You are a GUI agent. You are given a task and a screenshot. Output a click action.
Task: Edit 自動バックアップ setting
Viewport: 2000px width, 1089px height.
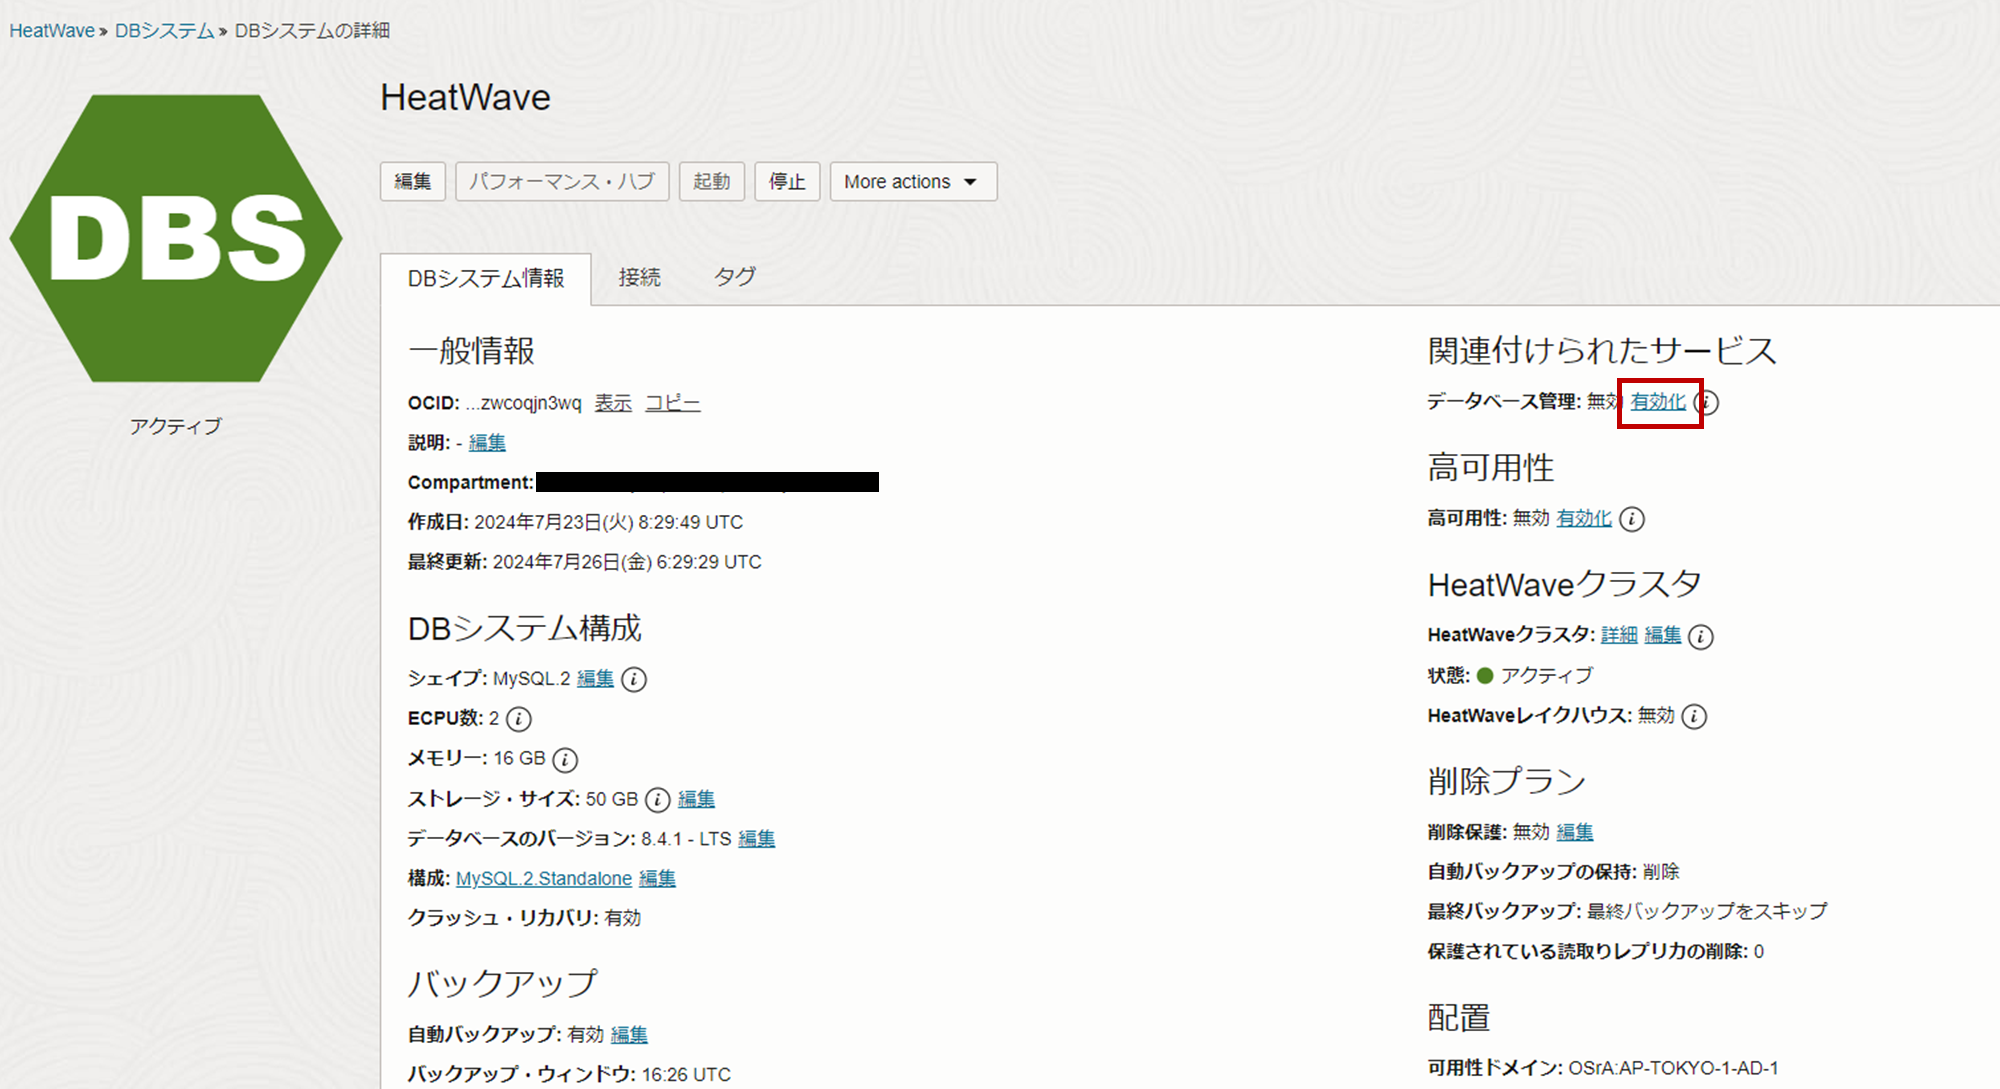pos(629,1035)
